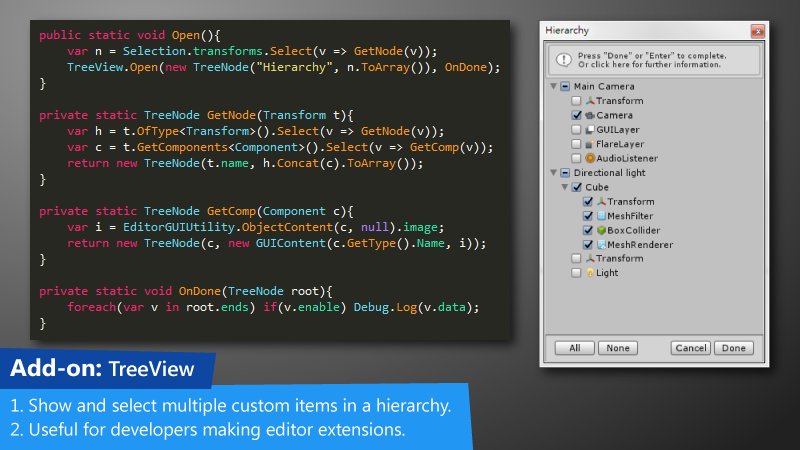The width and height of the screenshot is (800, 450).
Task: Click the Transform icon under Main Camera
Action: pyautogui.click(x=590, y=101)
